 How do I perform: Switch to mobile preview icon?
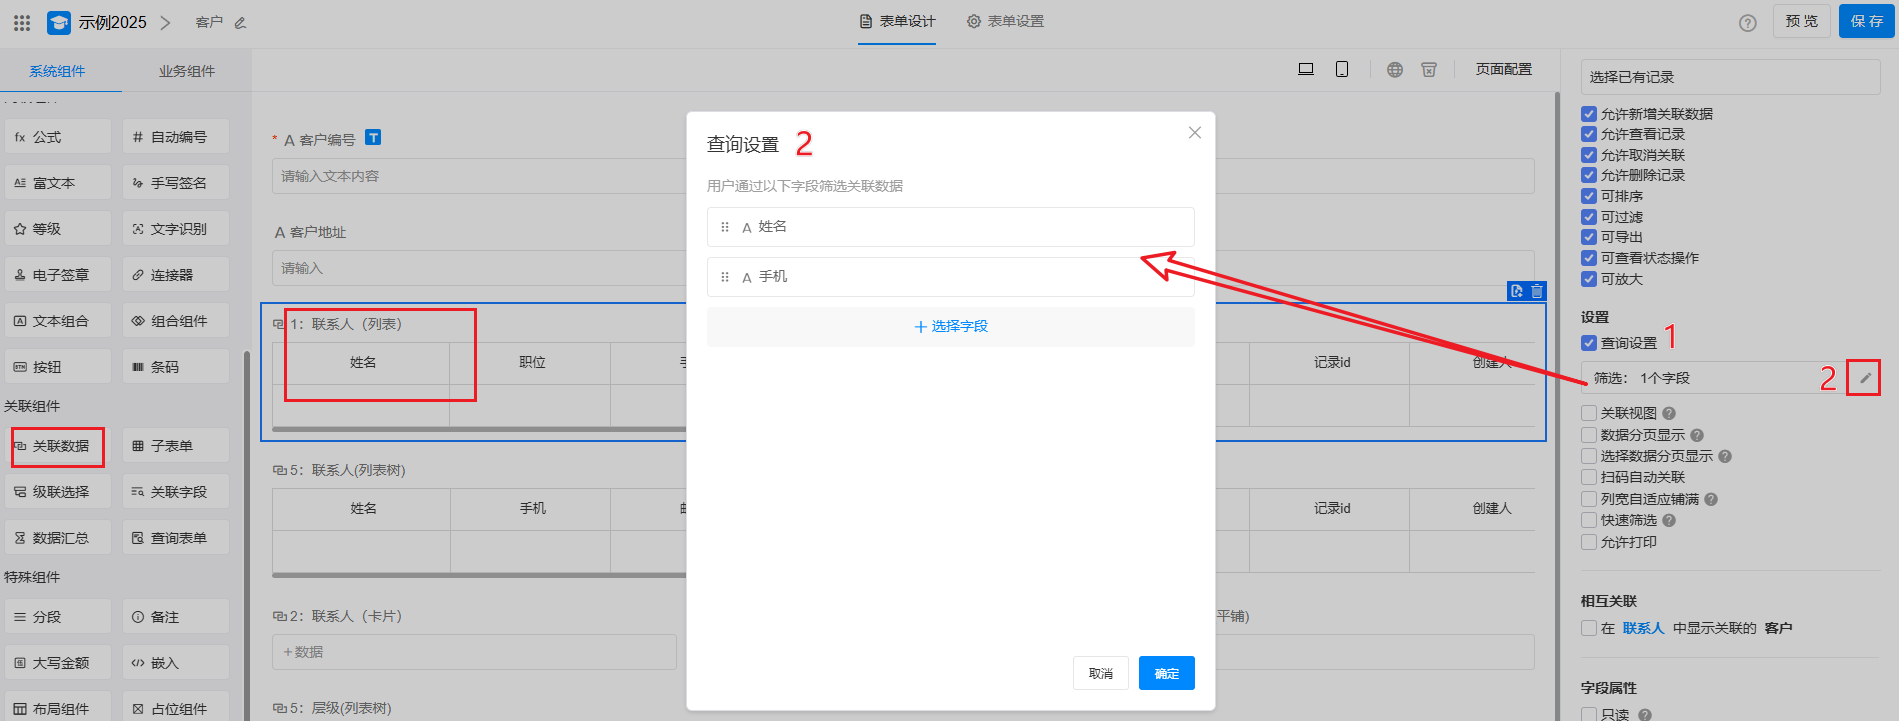[1342, 69]
